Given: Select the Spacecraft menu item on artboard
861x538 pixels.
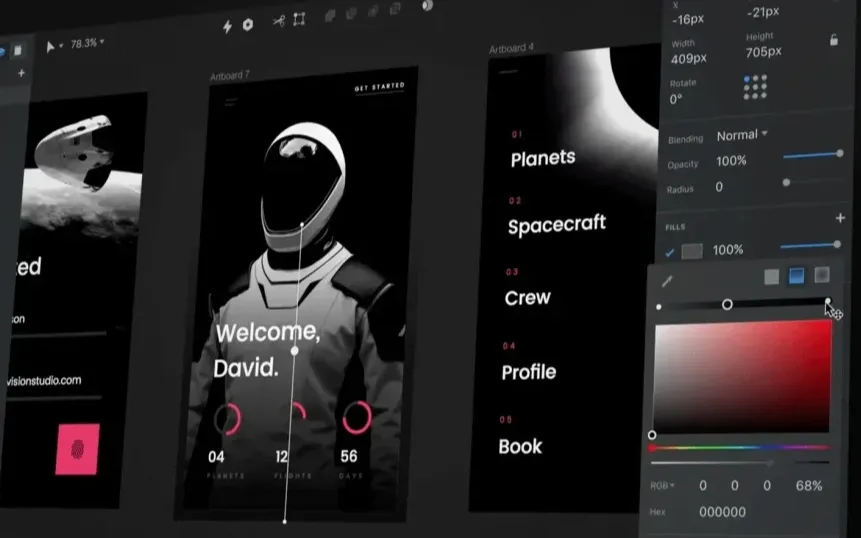Looking at the screenshot, I should click(556, 225).
